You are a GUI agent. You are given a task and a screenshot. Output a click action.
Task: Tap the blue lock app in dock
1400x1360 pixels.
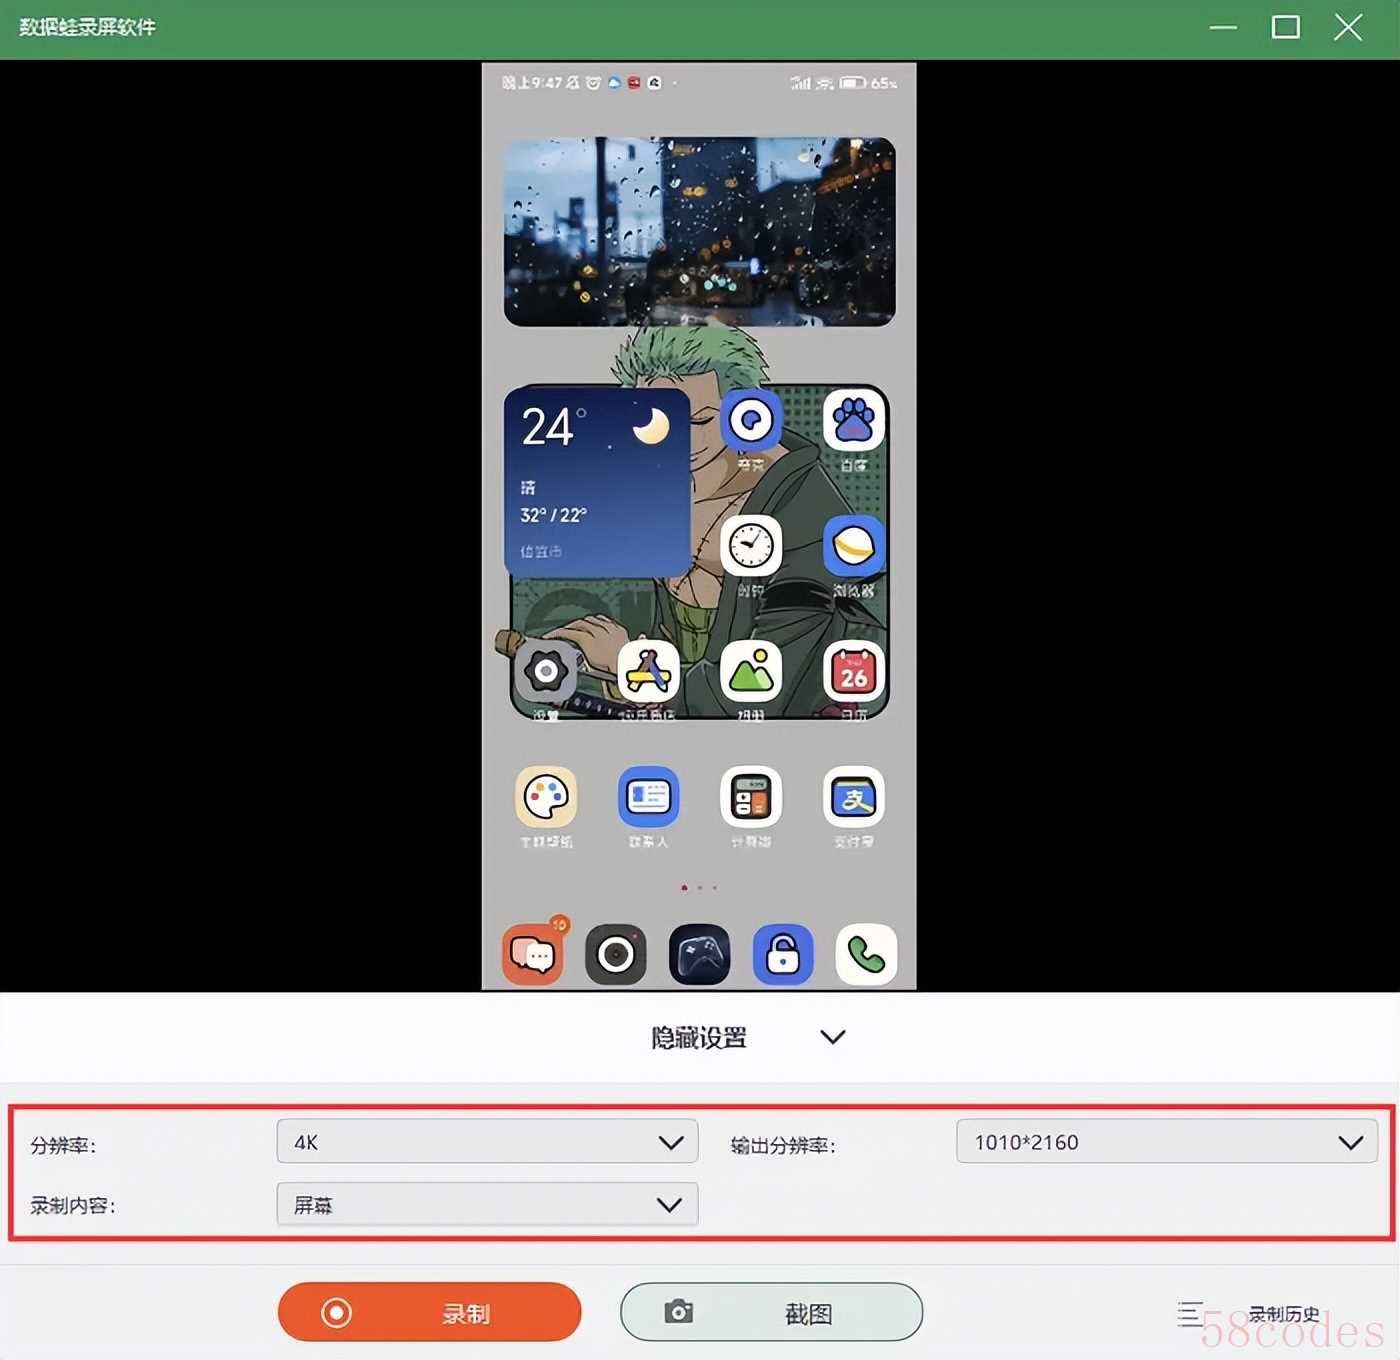tap(783, 954)
